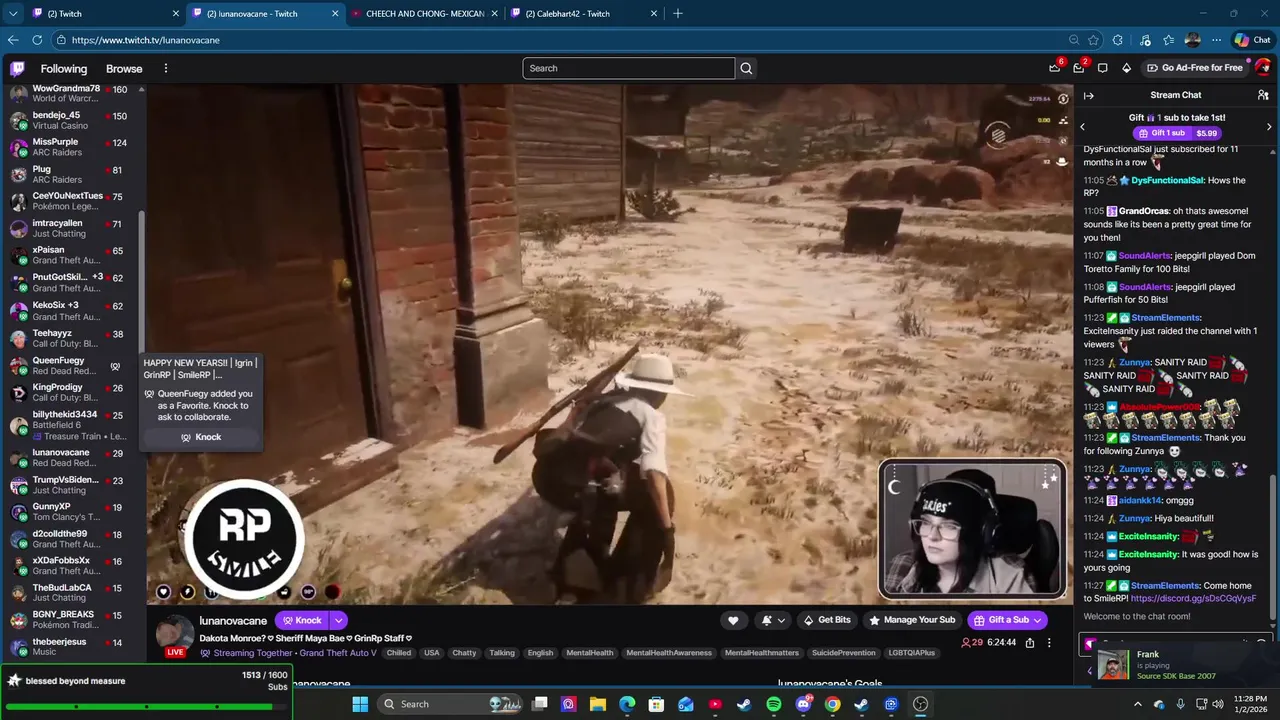Screen dimensions: 1280x720
Task: Click the Get Bits button below video
Action: (x=827, y=620)
